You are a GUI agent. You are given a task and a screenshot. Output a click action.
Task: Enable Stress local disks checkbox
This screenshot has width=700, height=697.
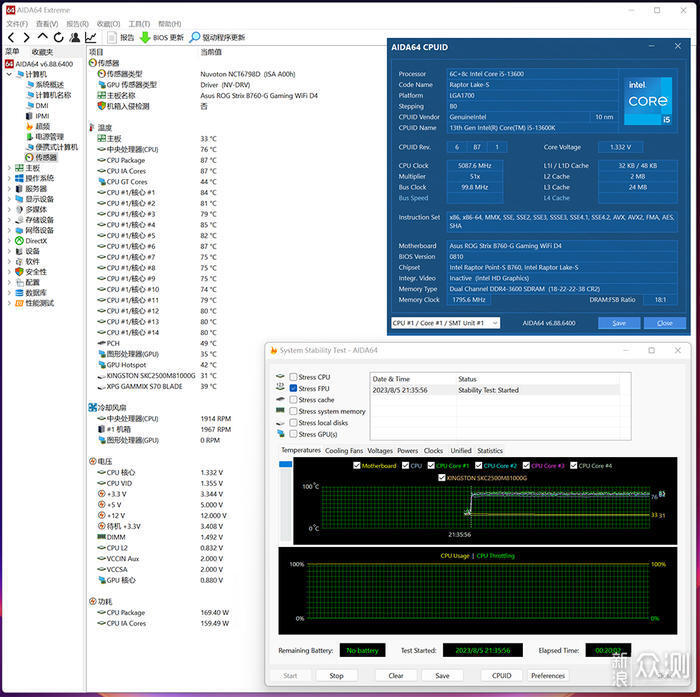click(x=293, y=422)
